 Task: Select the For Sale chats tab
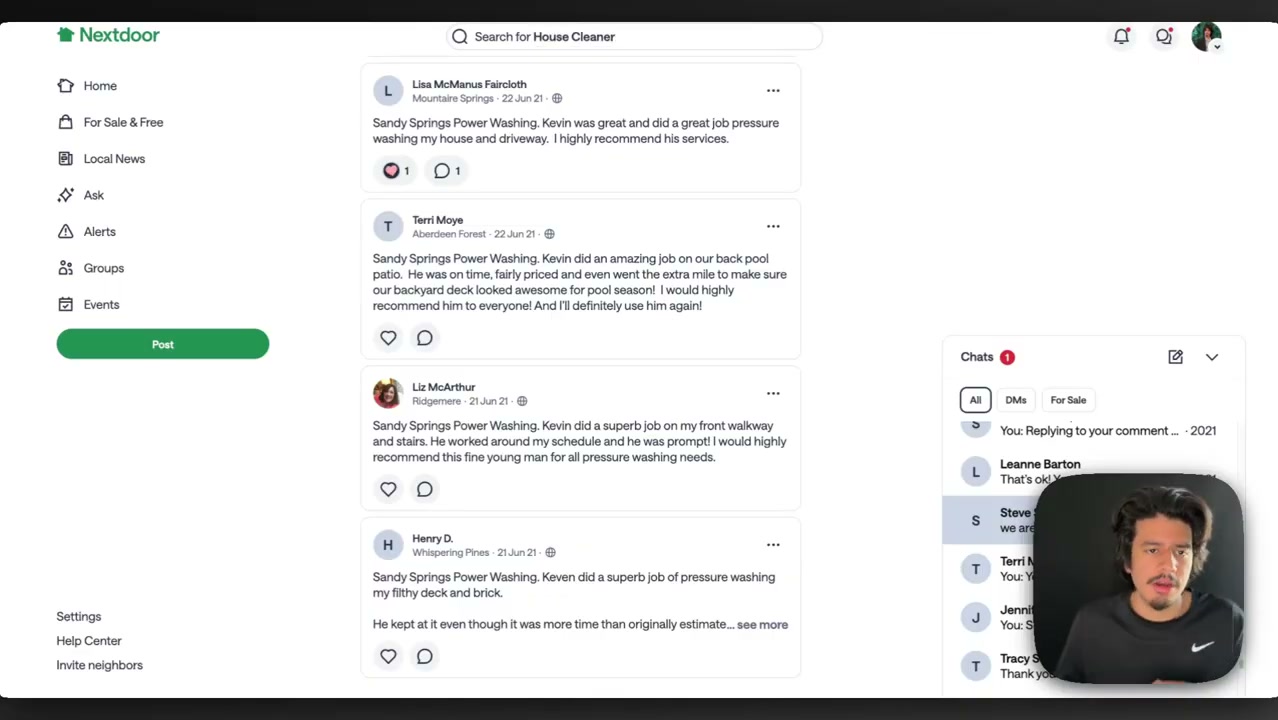[x=1068, y=400]
